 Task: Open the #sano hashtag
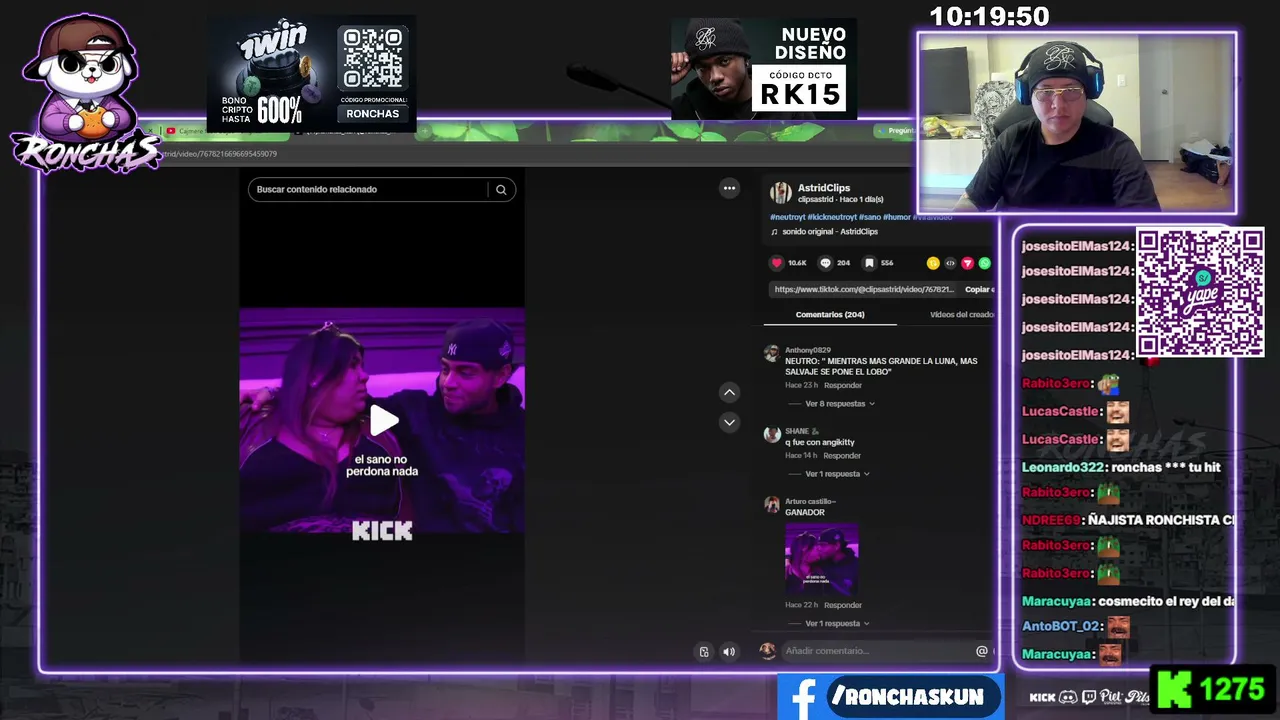tap(869, 217)
